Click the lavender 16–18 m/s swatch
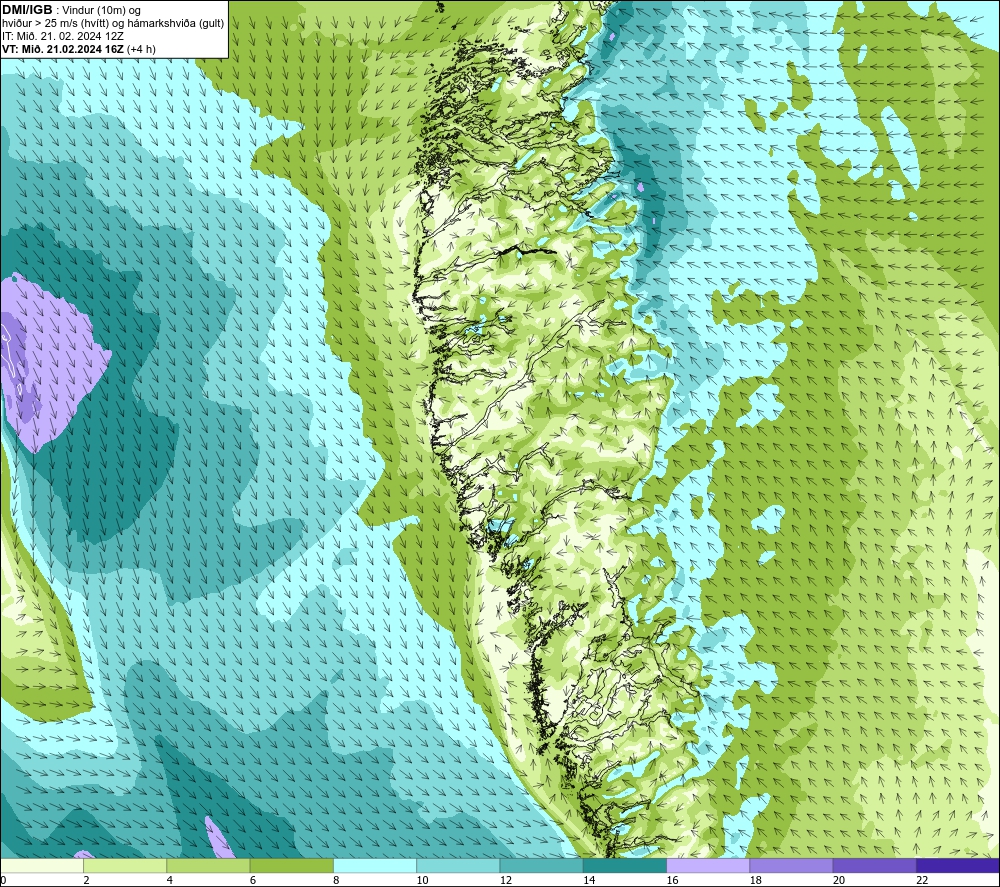Viewport: 1000px width, 887px height. pyautogui.click(x=708, y=865)
